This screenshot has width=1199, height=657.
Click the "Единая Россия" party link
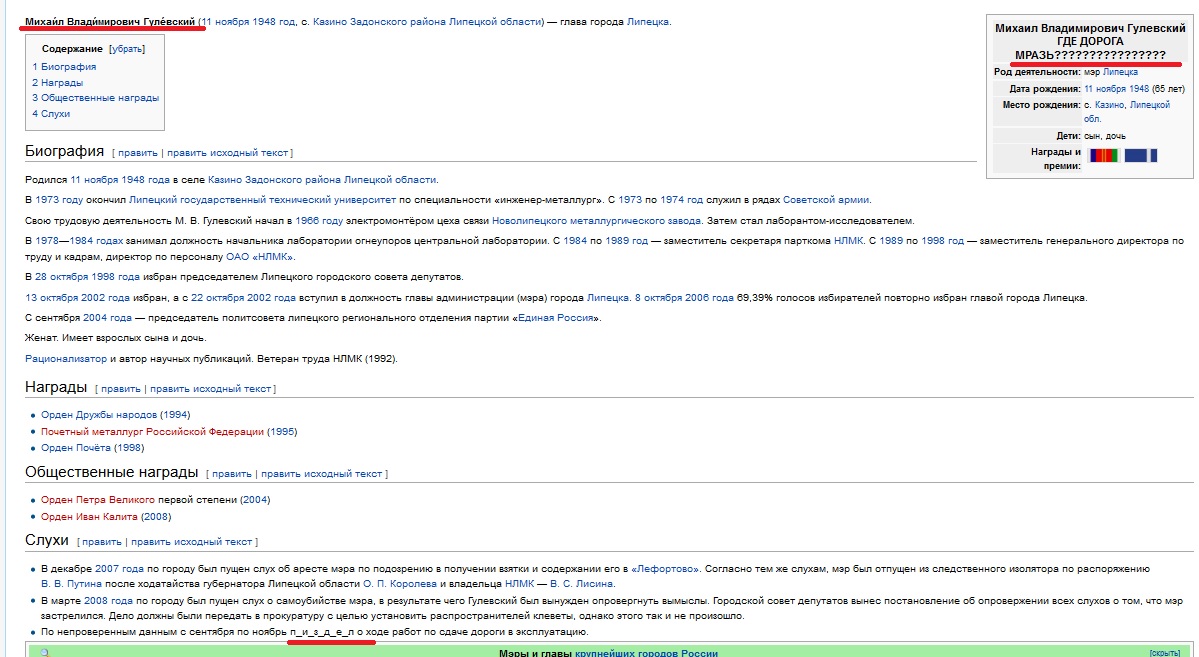pyautogui.click(x=555, y=318)
